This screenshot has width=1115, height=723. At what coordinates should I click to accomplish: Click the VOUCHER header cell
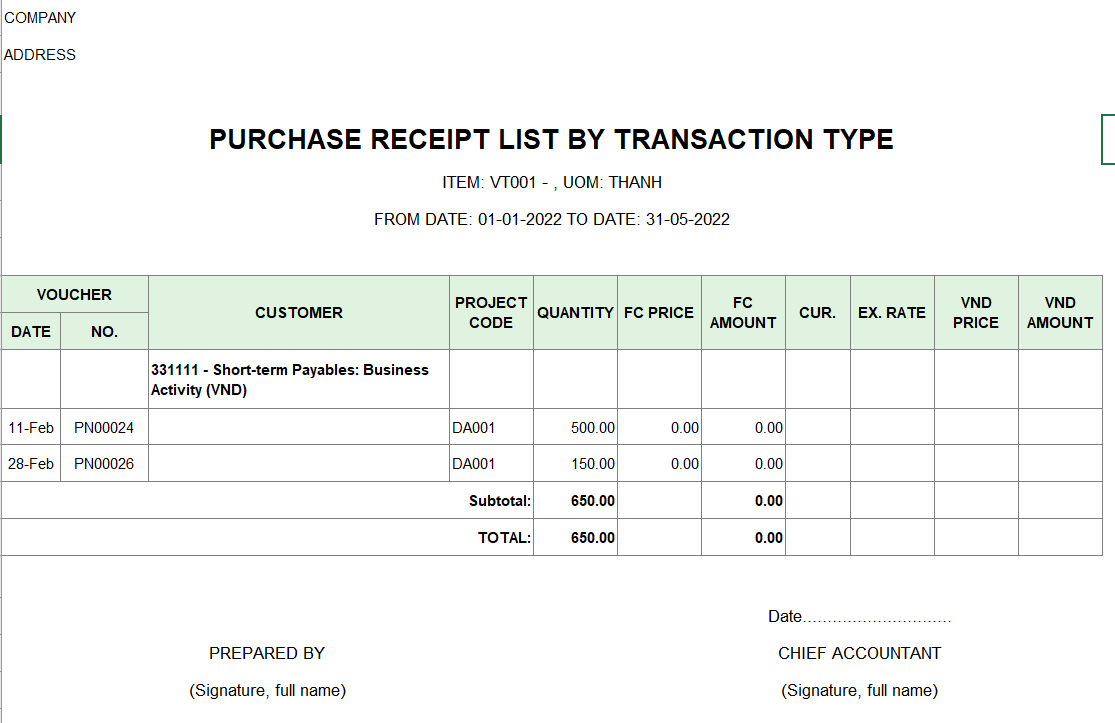point(75,294)
